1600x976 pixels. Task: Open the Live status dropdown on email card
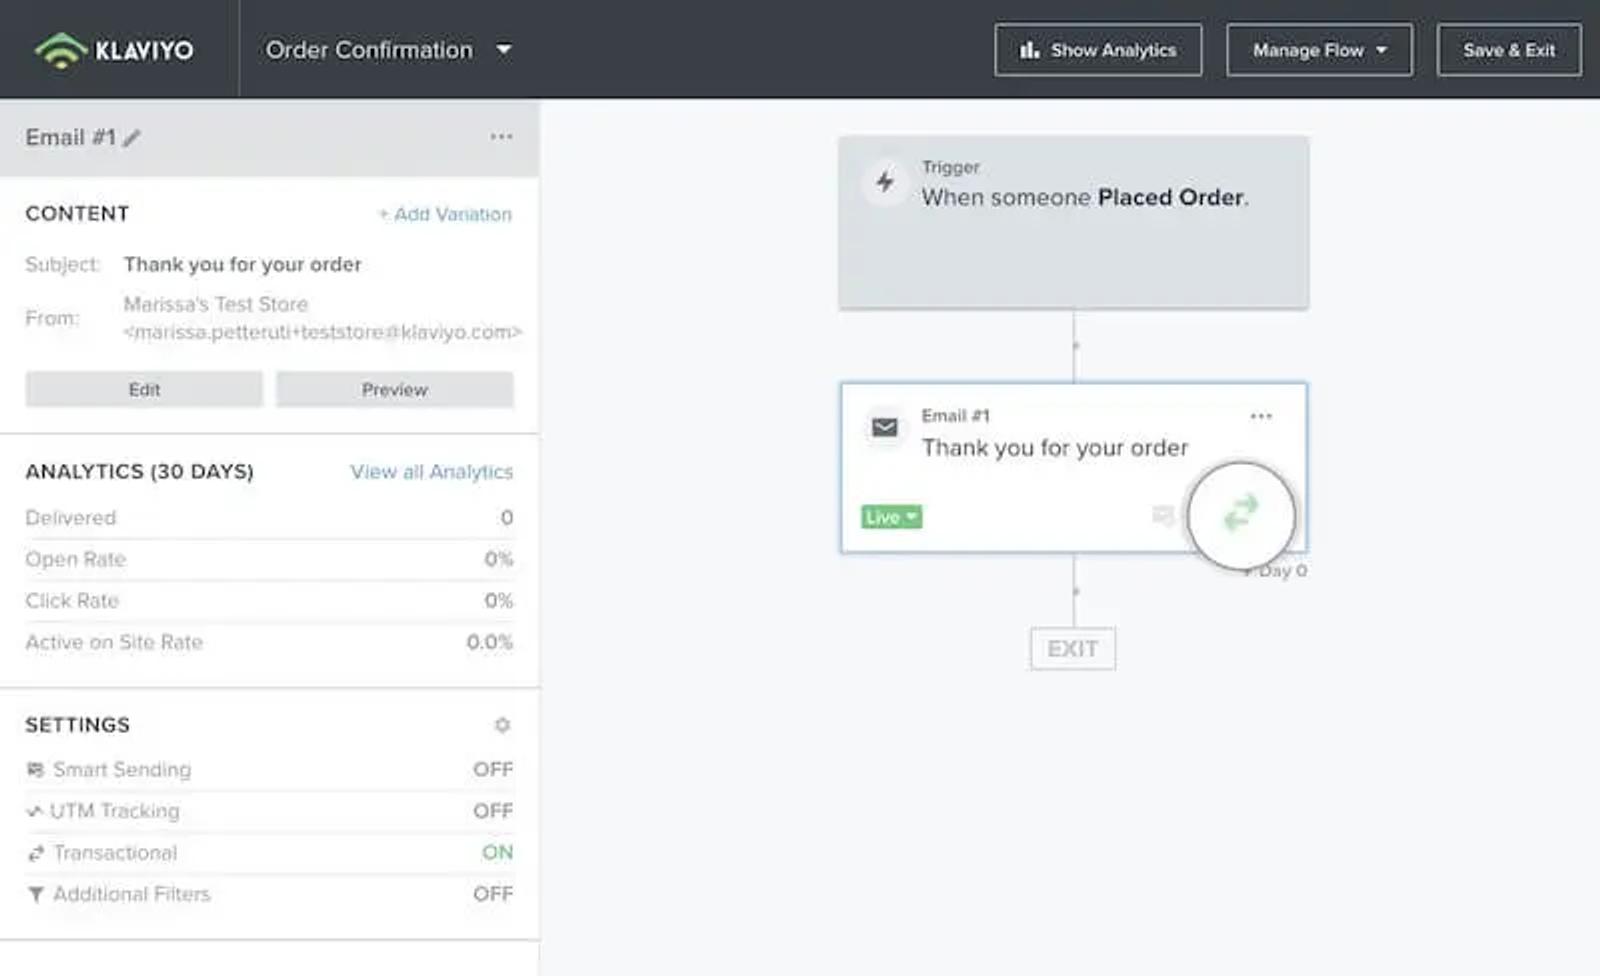click(x=891, y=517)
